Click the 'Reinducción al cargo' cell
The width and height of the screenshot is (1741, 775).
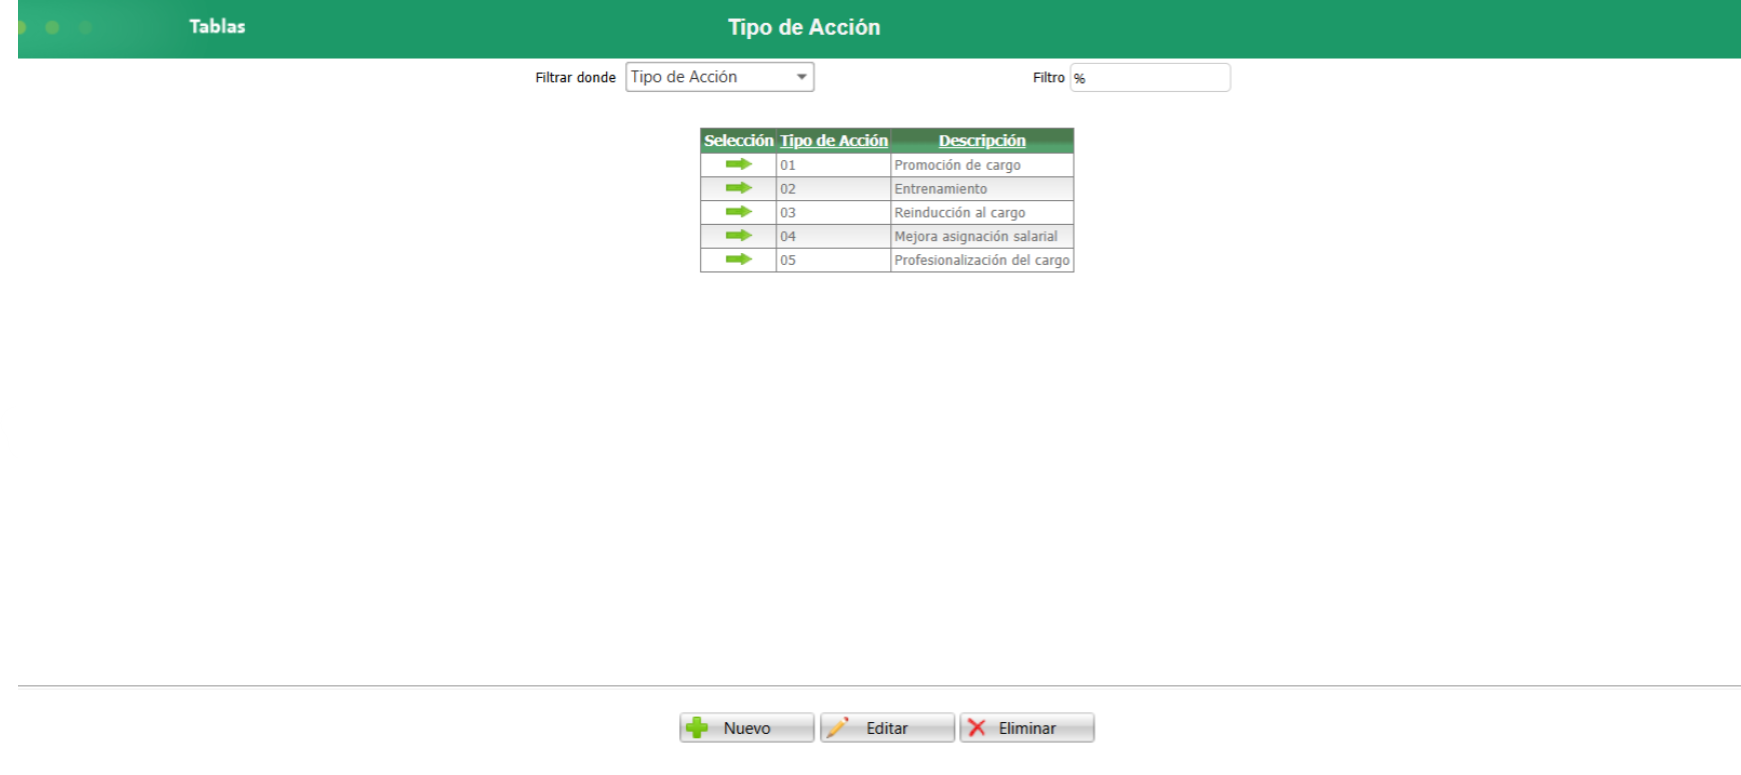pos(982,213)
